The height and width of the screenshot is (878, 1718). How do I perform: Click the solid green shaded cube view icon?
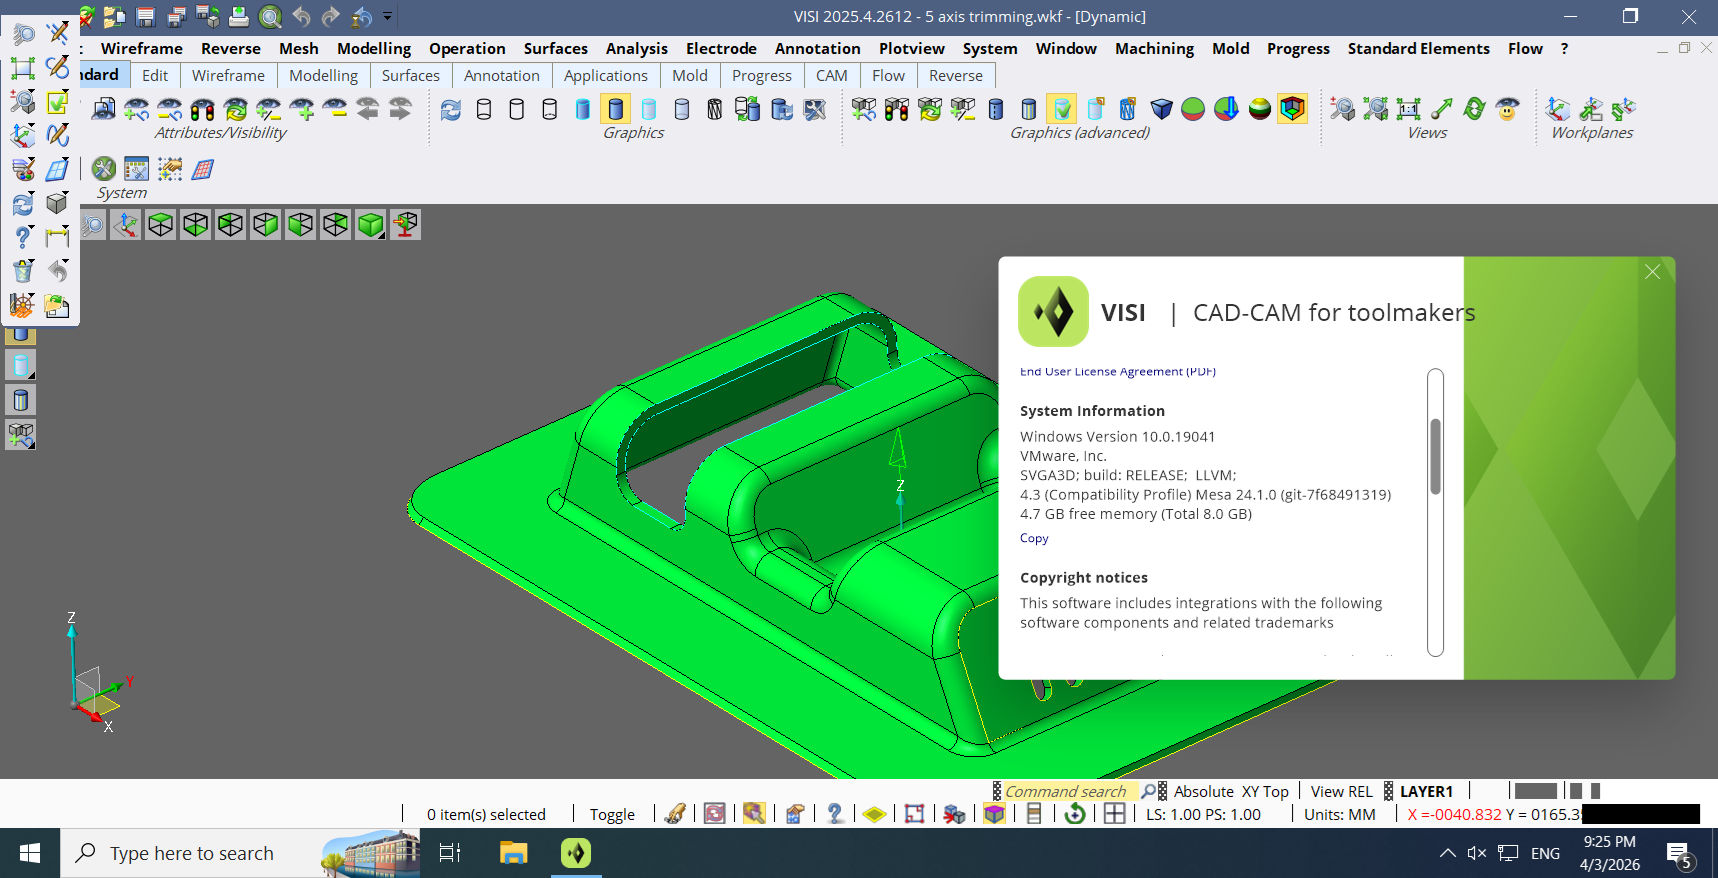click(x=371, y=225)
